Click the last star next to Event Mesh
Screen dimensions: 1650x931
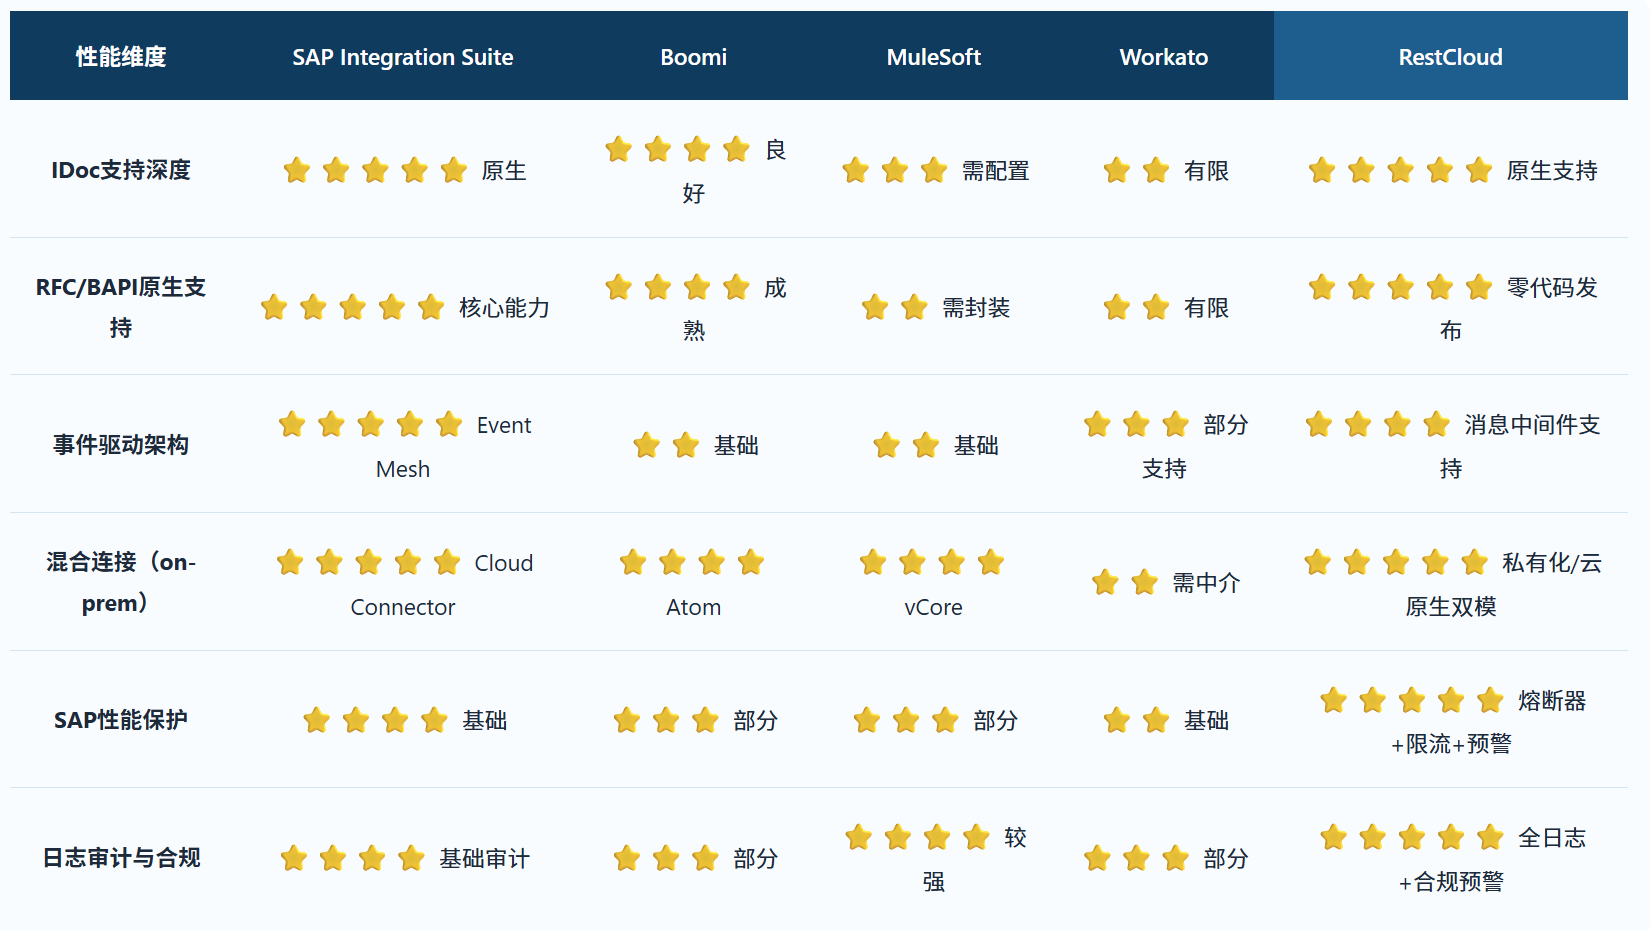pyautogui.click(x=449, y=424)
